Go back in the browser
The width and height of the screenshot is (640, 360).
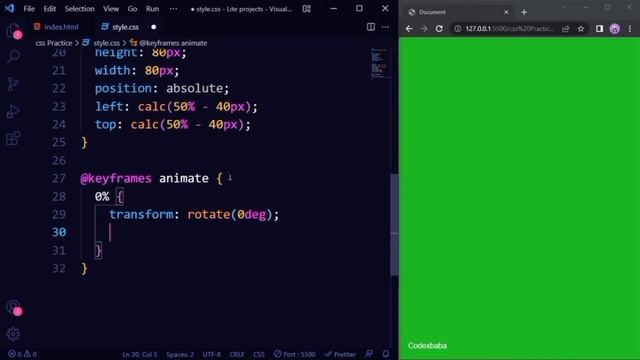tap(409, 29)
